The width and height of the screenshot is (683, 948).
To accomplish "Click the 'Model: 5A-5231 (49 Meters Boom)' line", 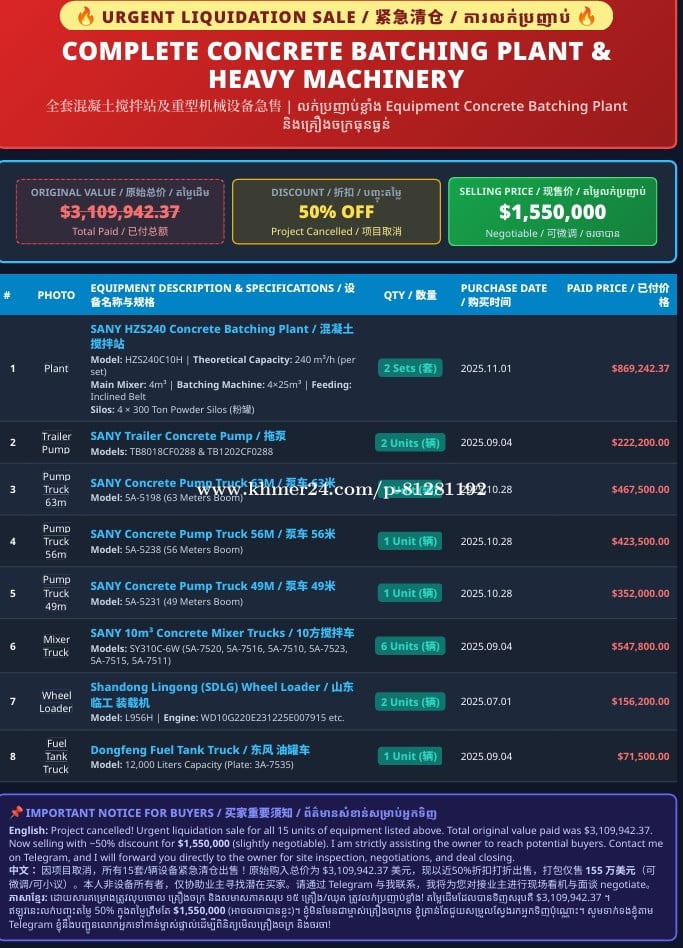I will pos(167,602).
